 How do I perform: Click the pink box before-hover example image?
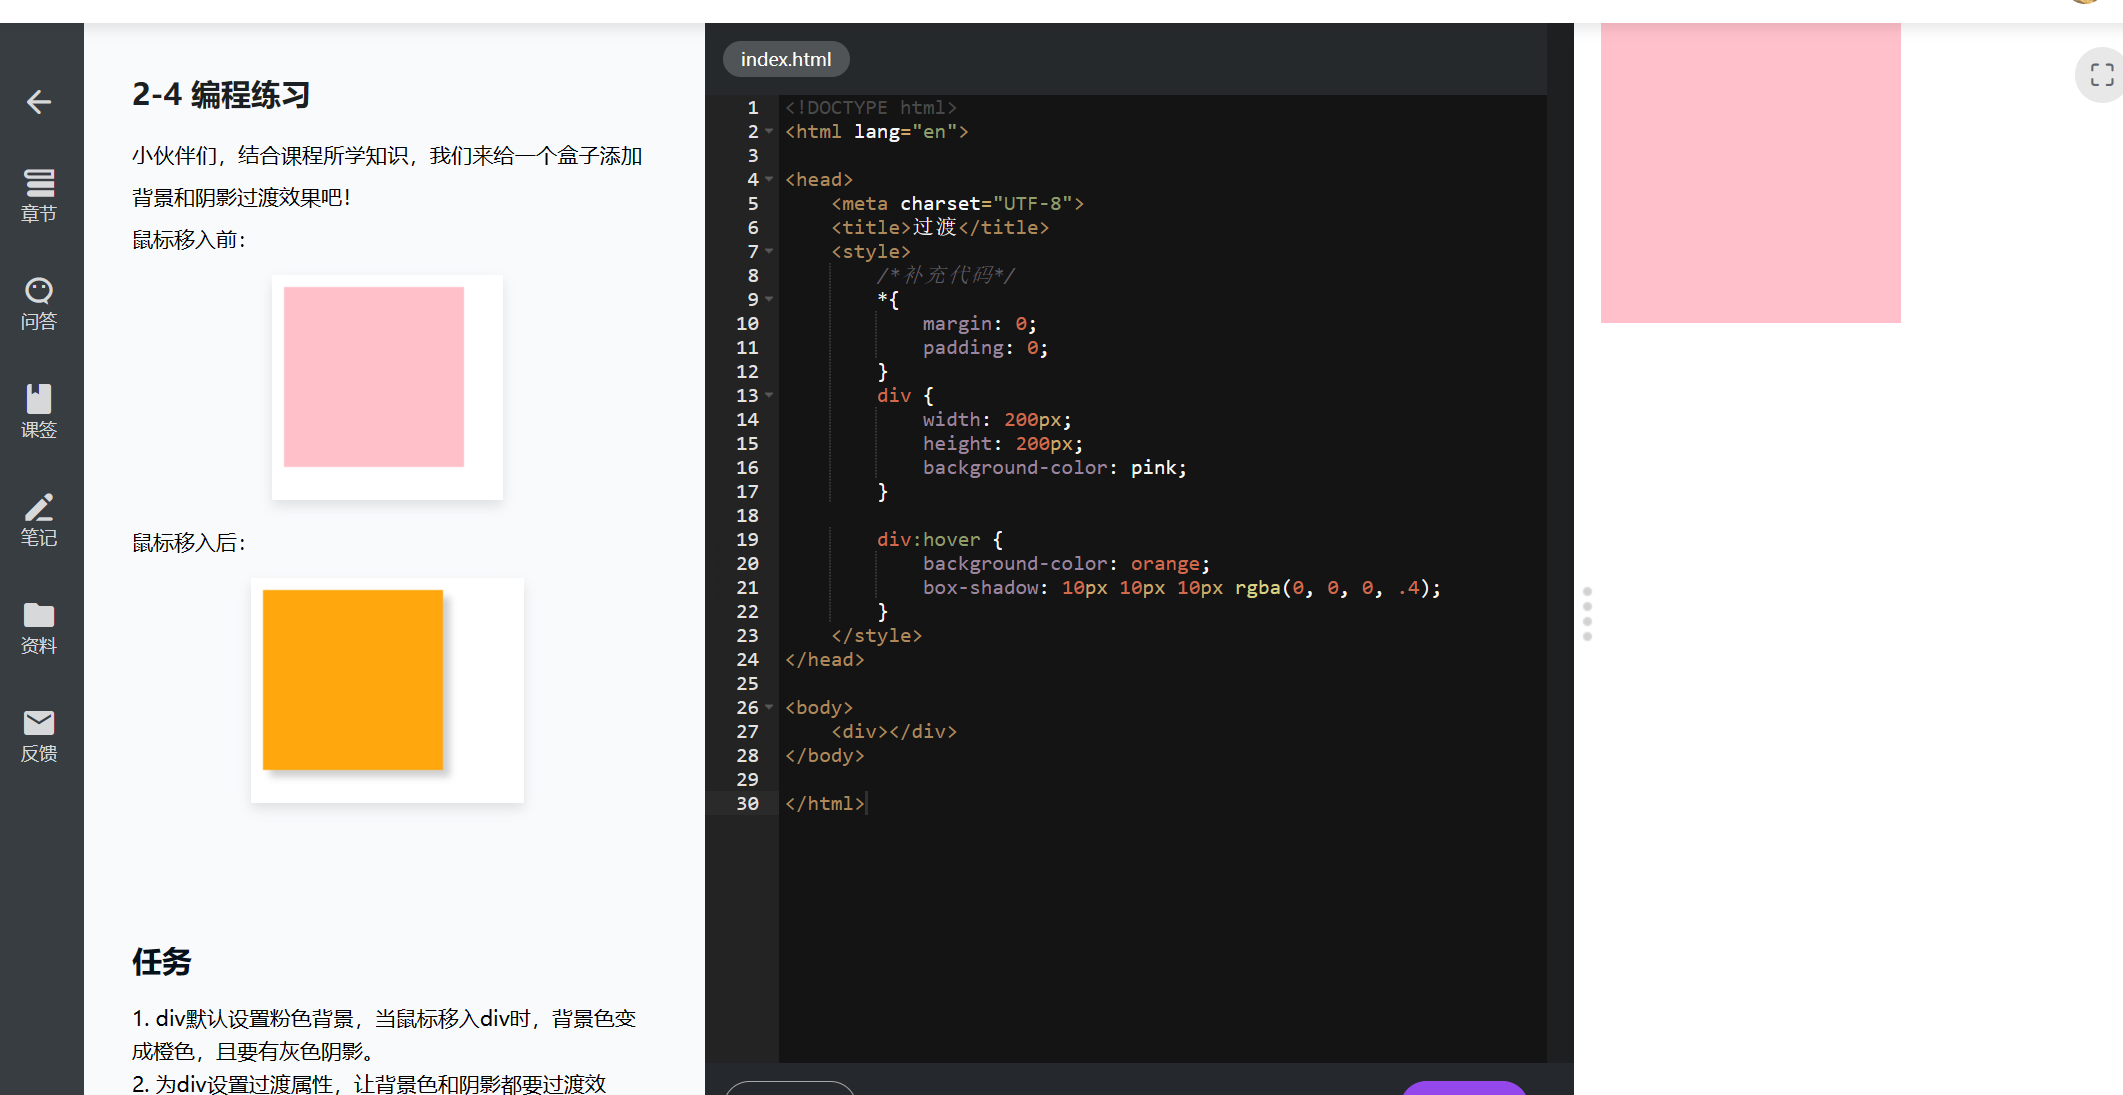click(x=387, y=387)
